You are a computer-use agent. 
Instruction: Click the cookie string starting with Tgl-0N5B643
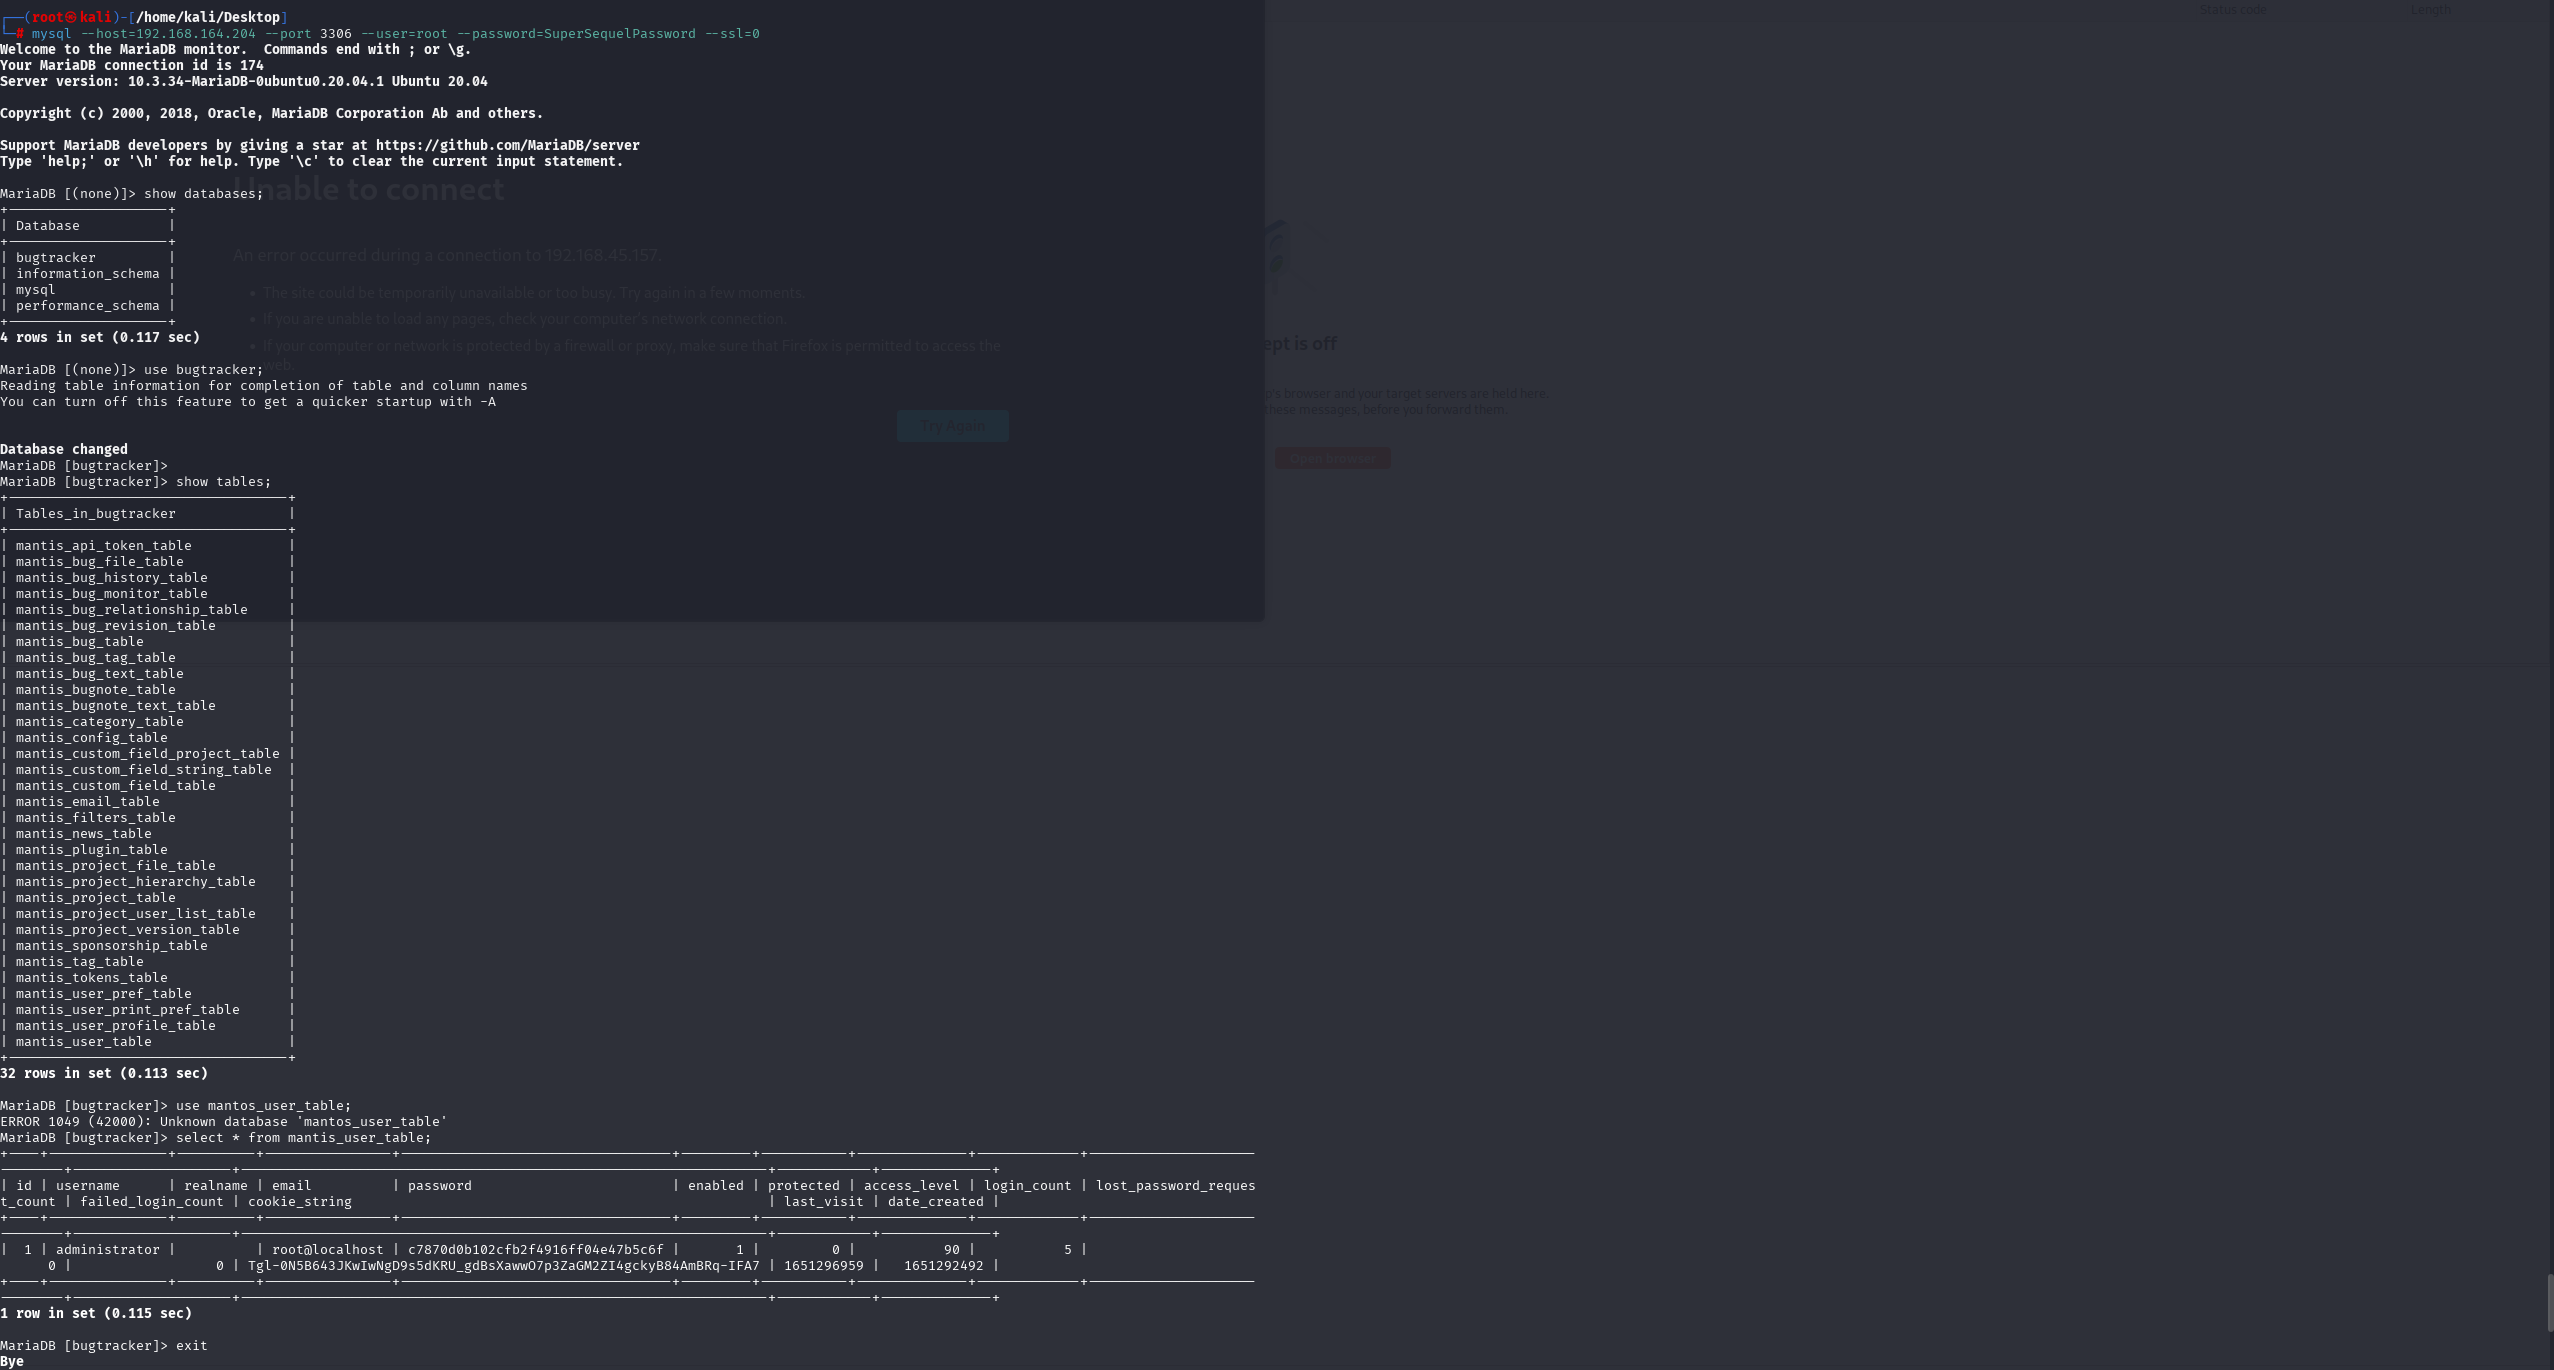point(504,1266)
